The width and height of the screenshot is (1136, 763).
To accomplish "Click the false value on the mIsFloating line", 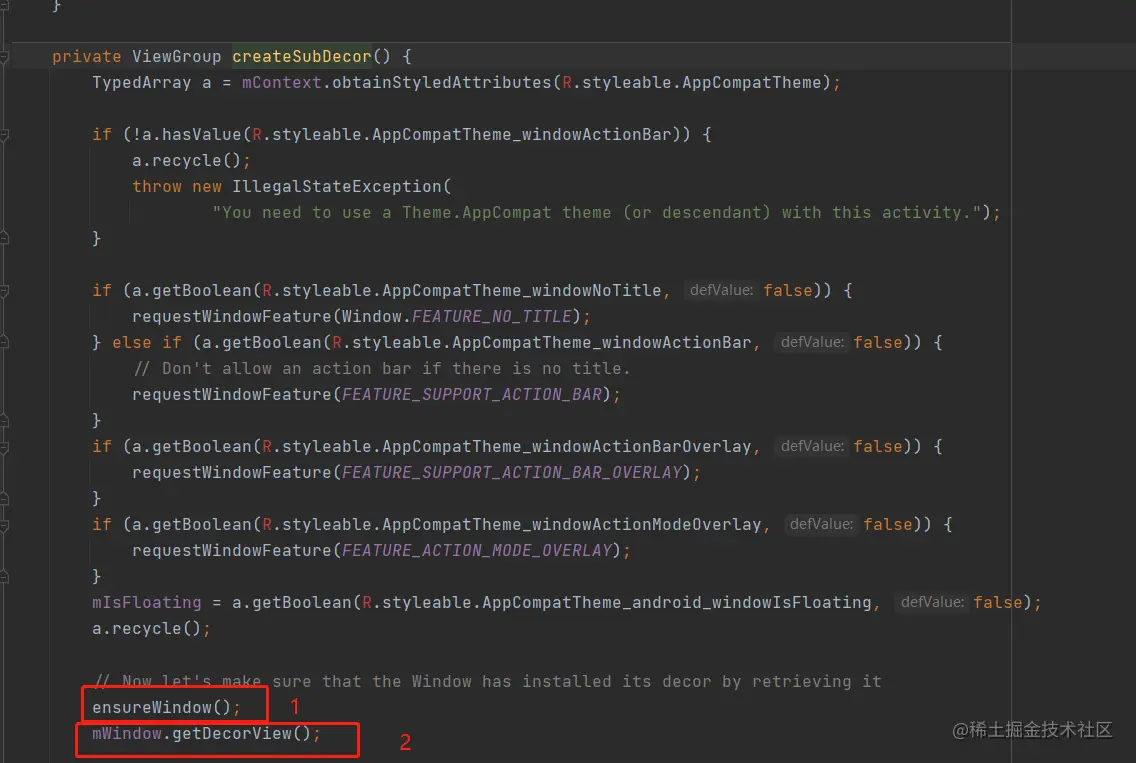I will coord(998,603).
